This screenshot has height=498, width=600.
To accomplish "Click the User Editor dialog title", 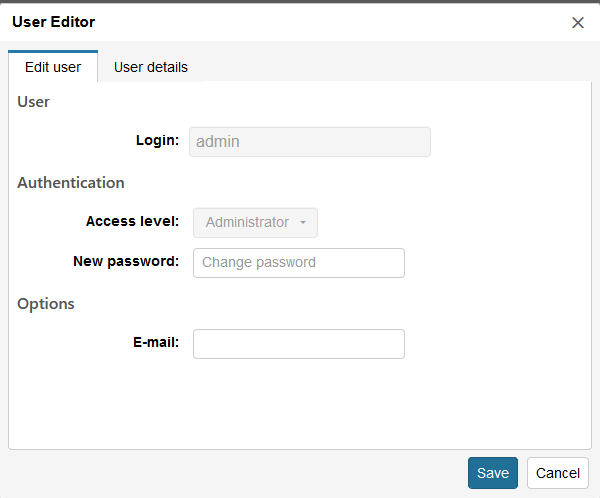I will click(x=54, y=22).
